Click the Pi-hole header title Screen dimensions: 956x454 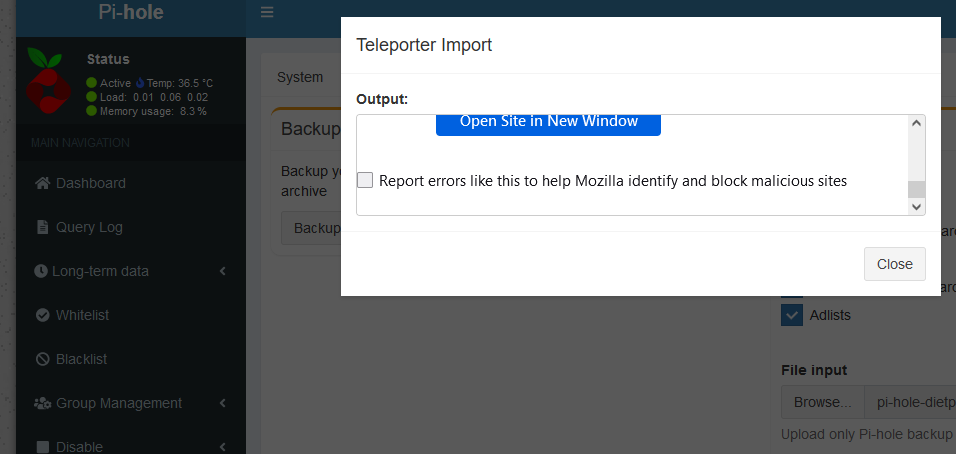pyautogui.click(x=131, y=12)
